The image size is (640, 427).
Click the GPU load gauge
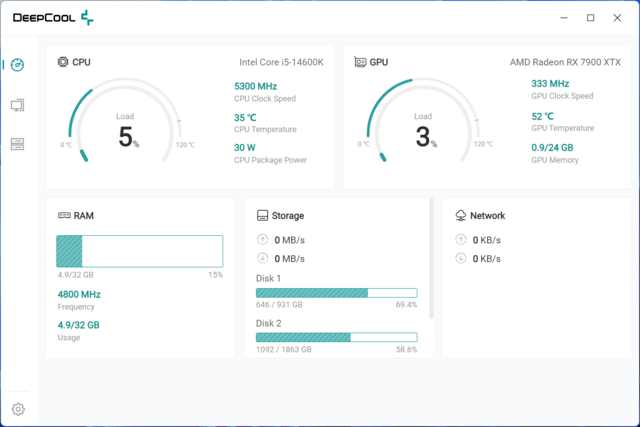click(x=423, y=120)
